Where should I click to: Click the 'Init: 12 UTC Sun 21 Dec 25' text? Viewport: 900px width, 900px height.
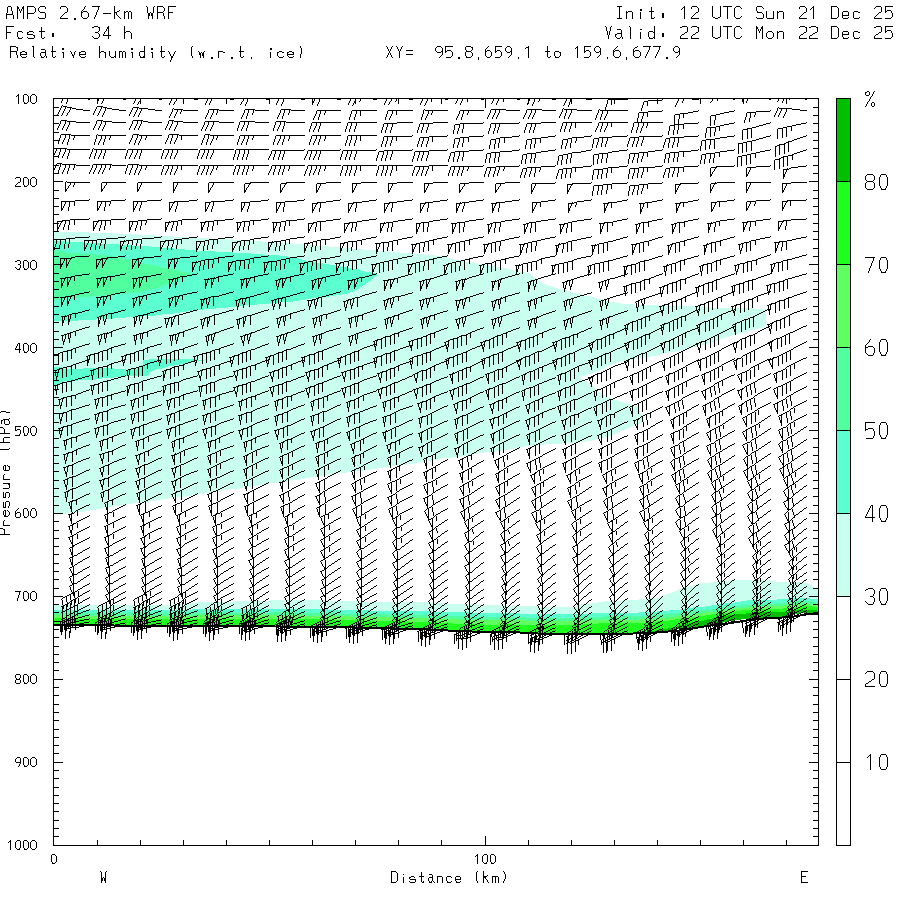point(754,13)
